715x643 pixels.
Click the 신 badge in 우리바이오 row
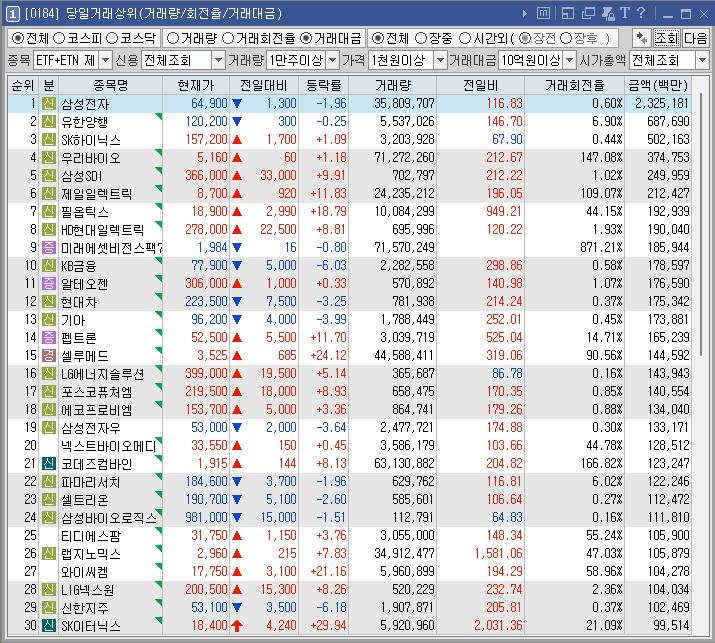pyautogui.click(x=49, y=157)
